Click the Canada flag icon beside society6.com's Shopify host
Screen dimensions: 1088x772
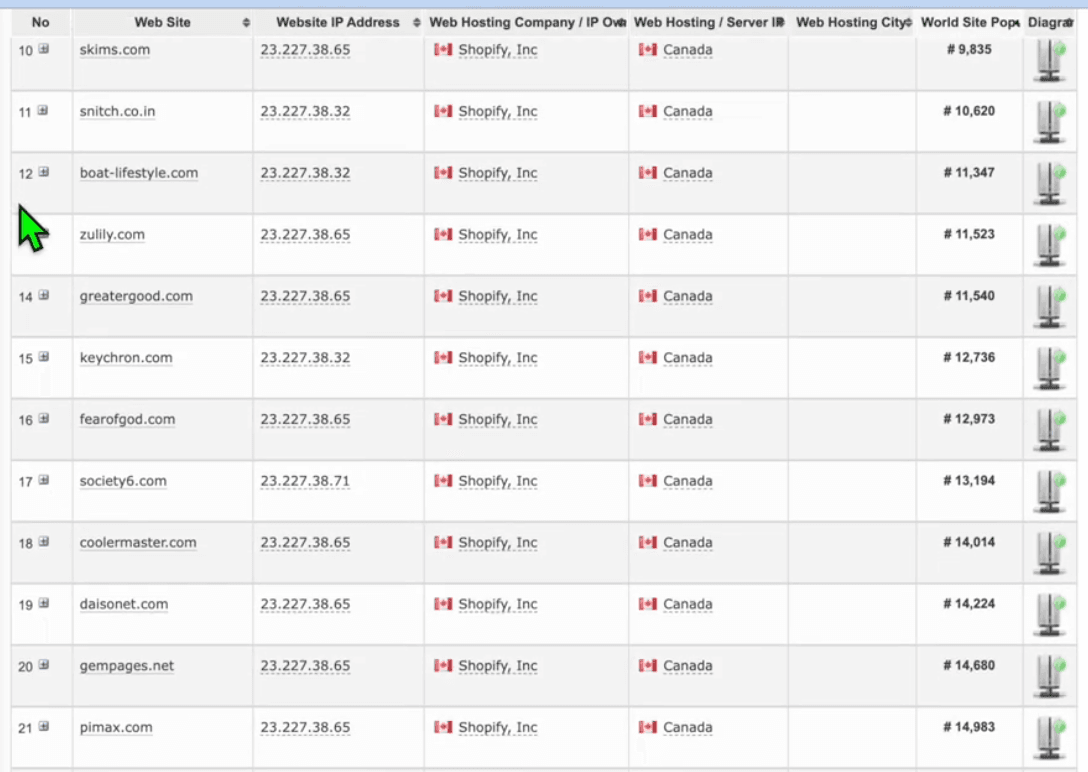[443, 481]
